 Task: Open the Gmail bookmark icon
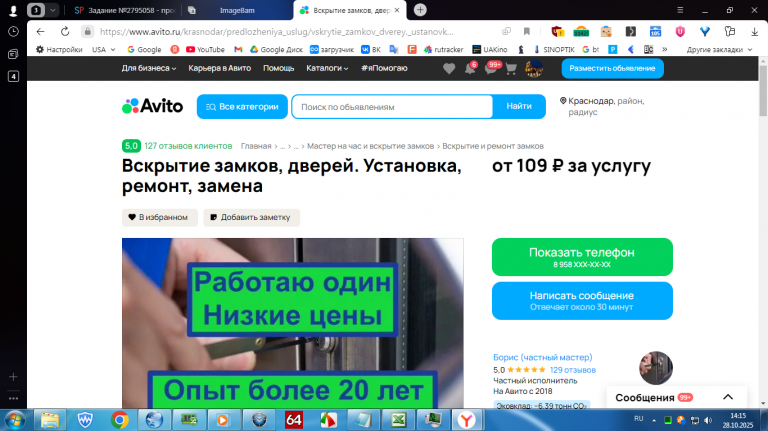click(x=238, y=49)
